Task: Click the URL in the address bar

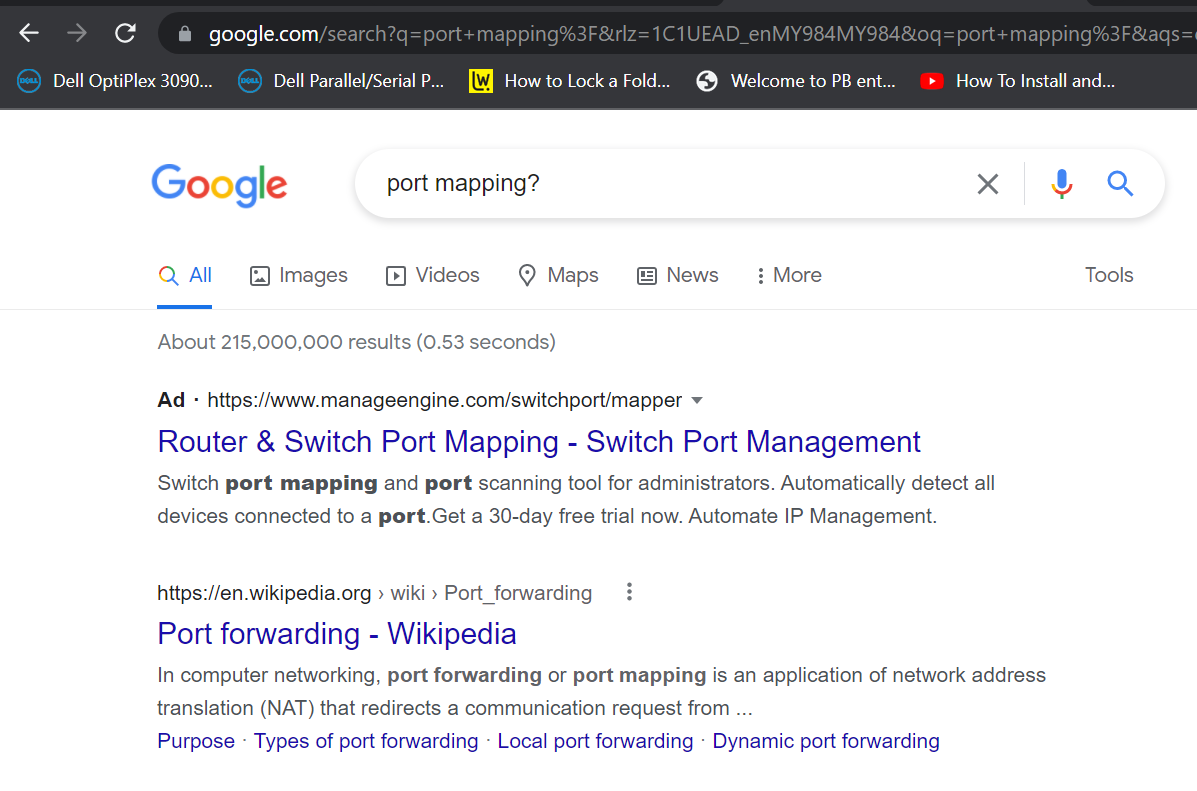Action: 701,34
